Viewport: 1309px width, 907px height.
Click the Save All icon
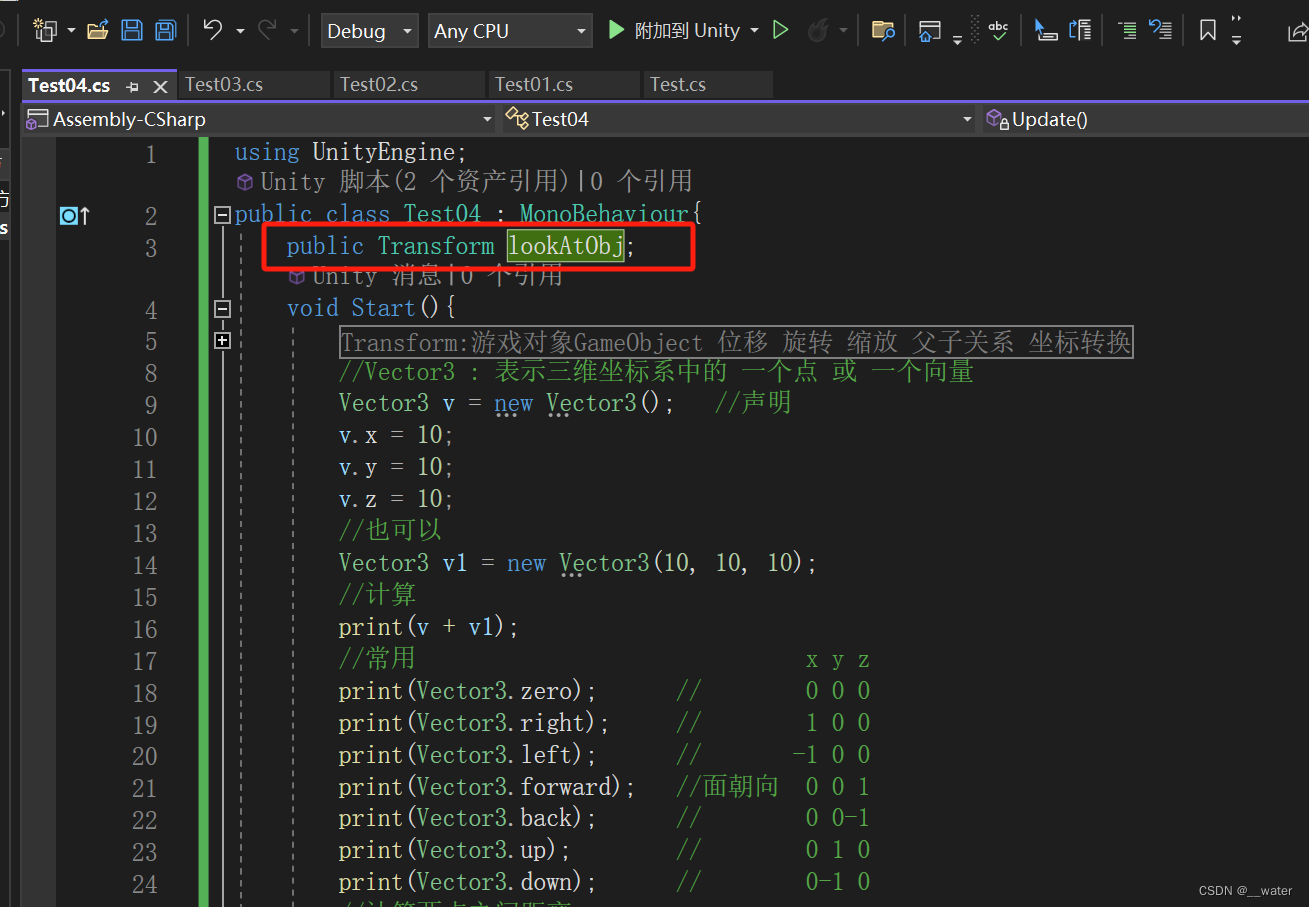(165, 31)
